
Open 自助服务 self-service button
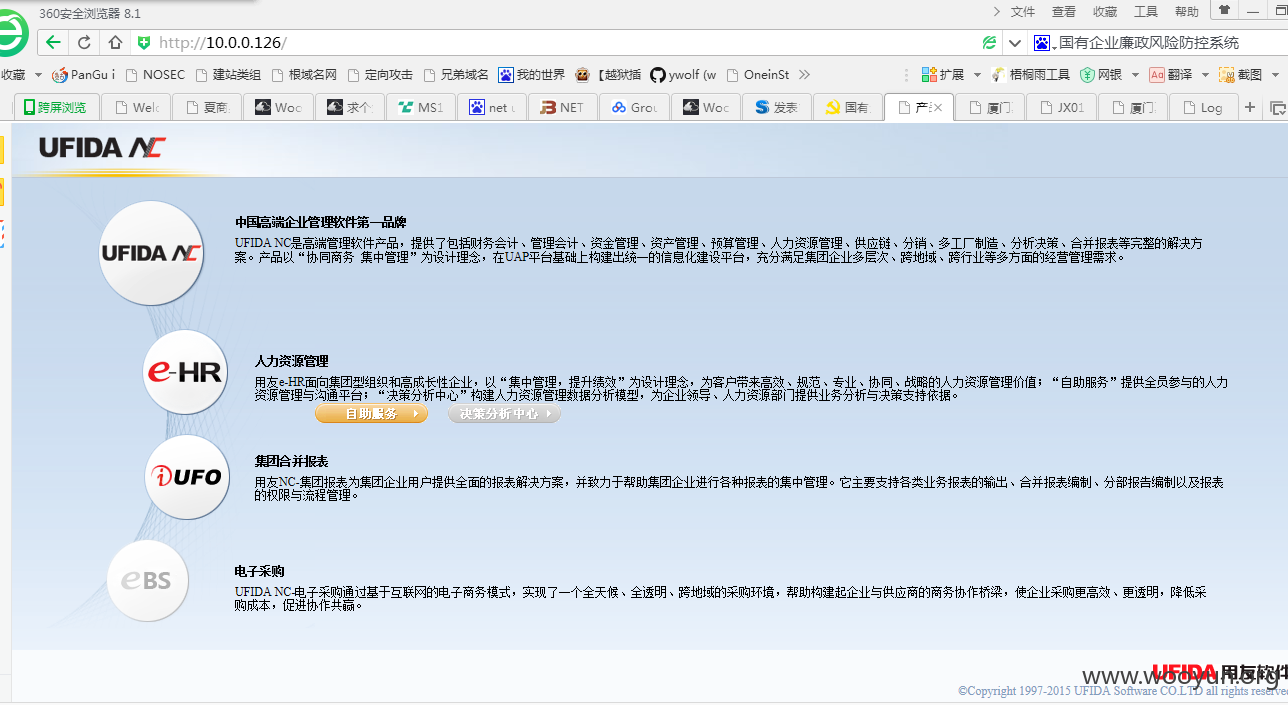point(371,414)
